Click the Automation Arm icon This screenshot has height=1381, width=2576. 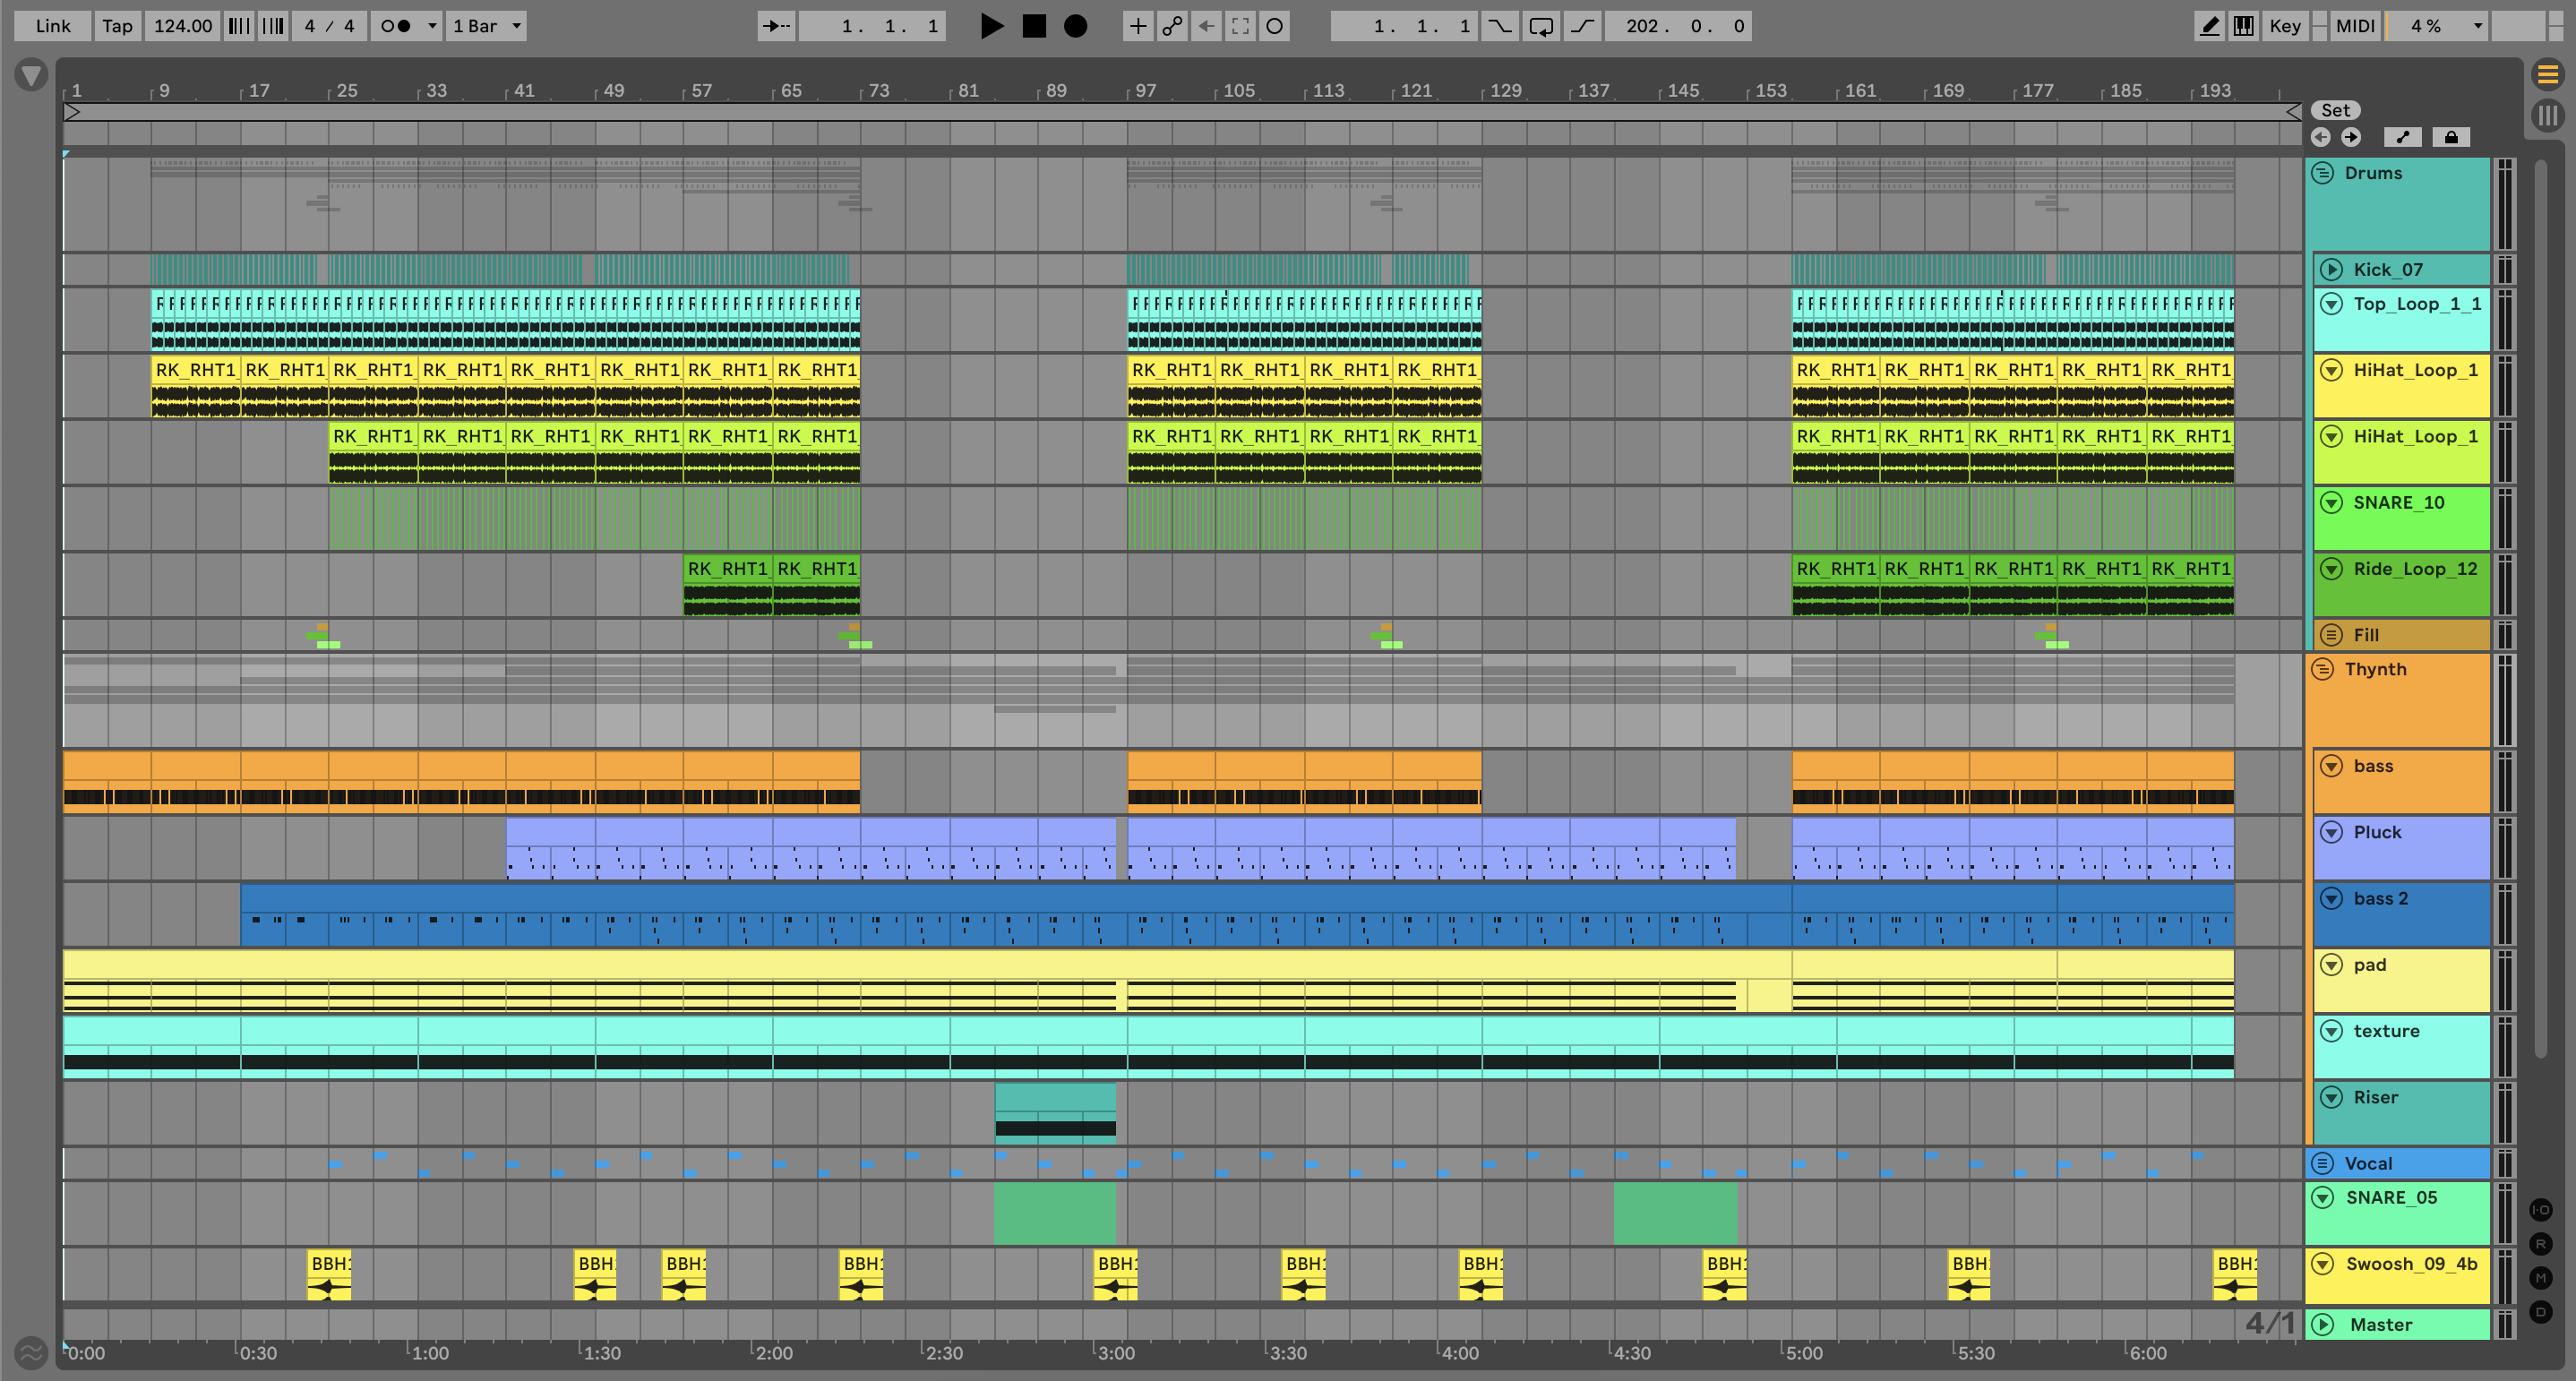click(x=1172, y=26)
